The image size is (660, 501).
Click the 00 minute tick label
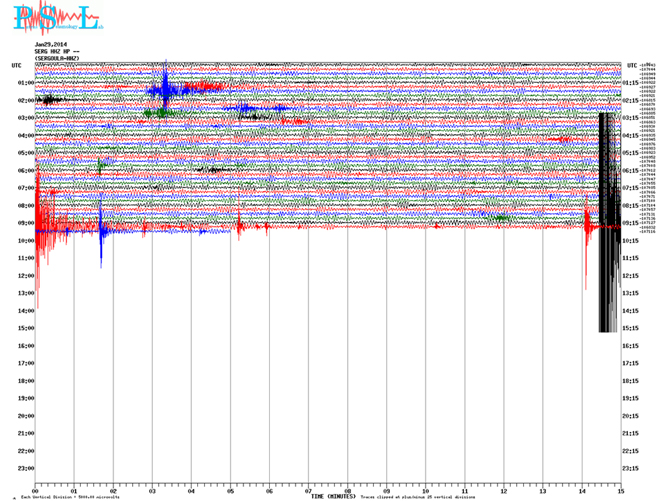tap(36, 490)
